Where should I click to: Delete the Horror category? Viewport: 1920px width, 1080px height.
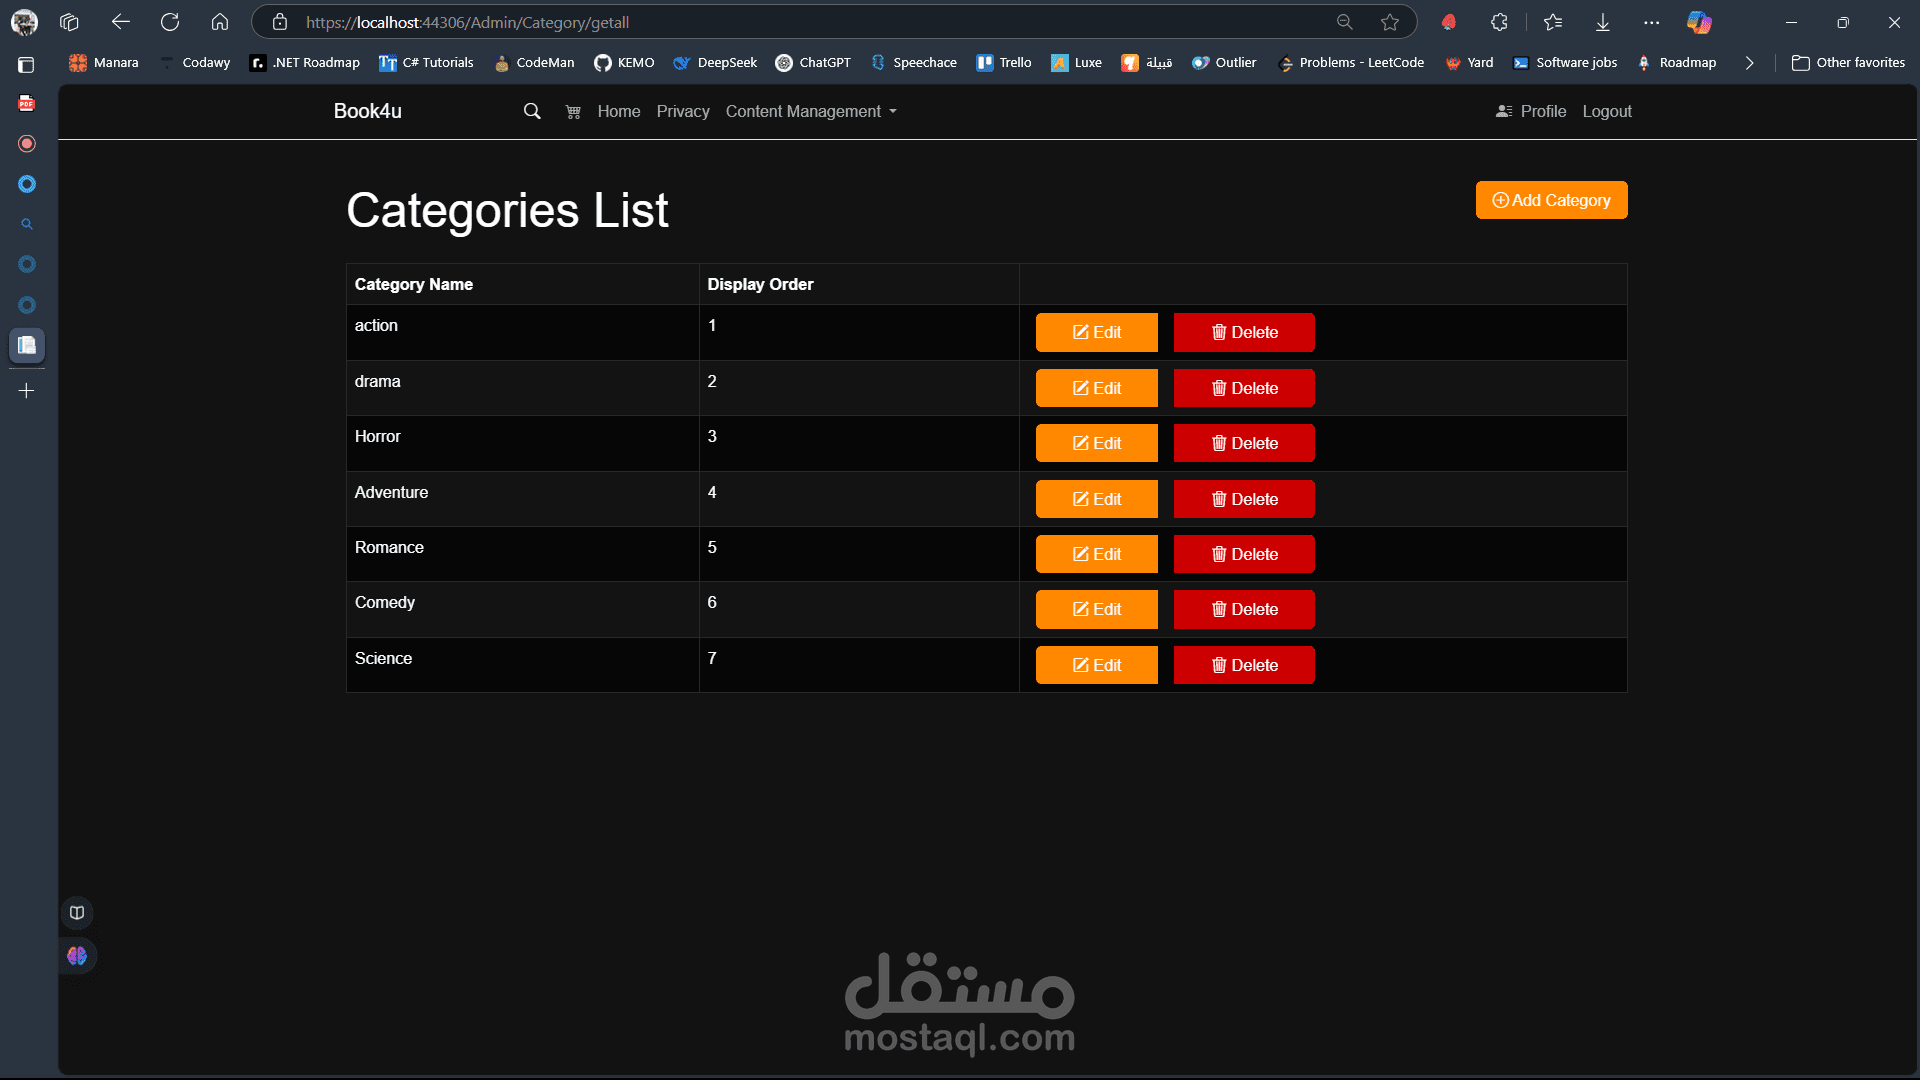point(1244,443)
